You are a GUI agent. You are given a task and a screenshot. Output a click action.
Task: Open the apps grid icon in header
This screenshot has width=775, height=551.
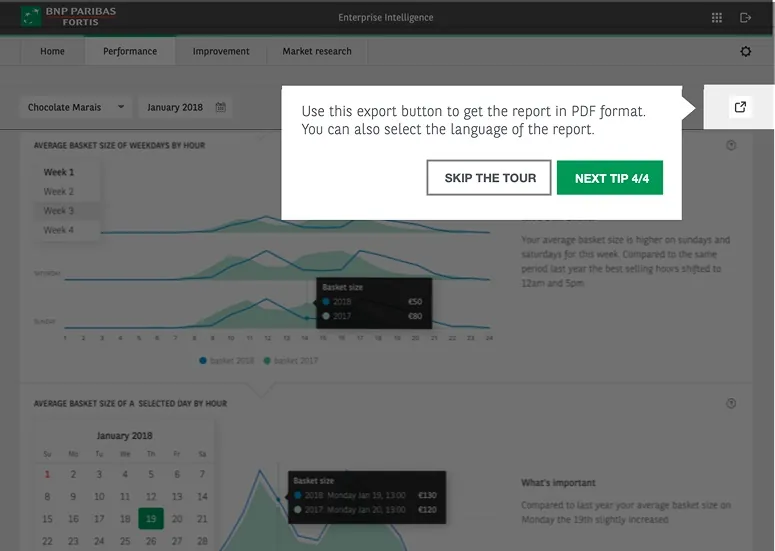[x=717, y=18]
